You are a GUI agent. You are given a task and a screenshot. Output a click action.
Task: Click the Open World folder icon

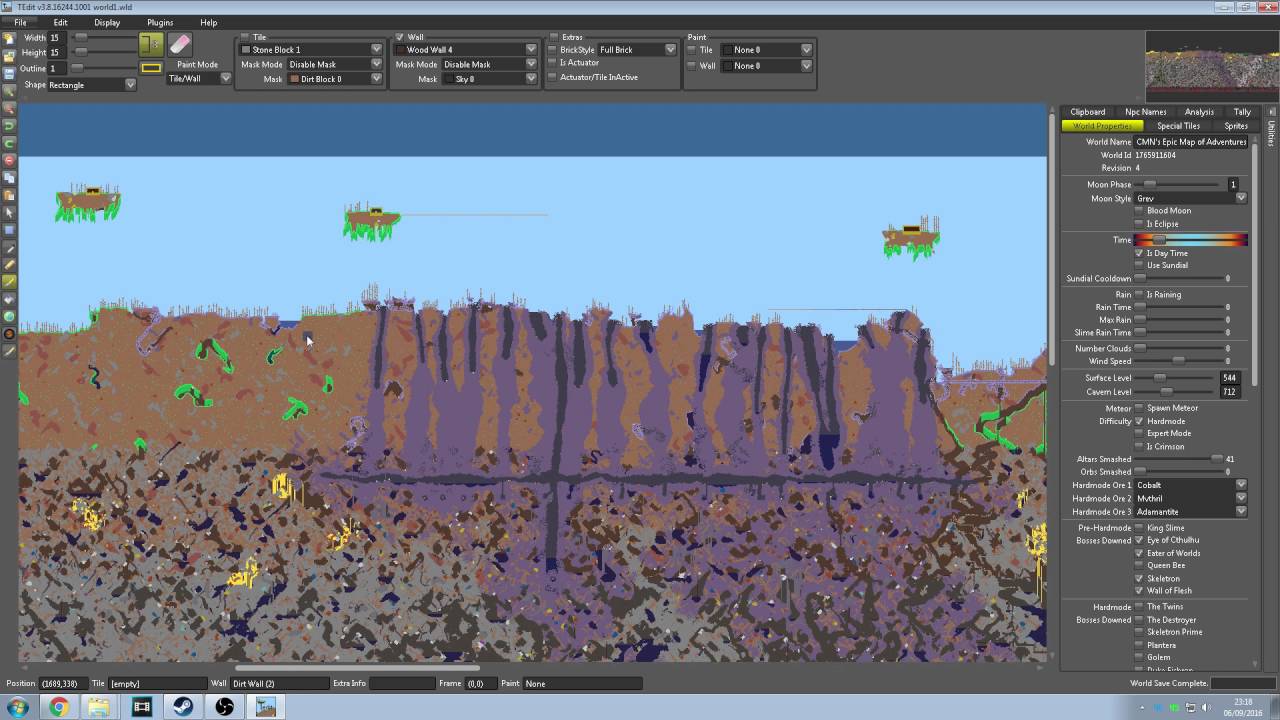pos(9,57)
